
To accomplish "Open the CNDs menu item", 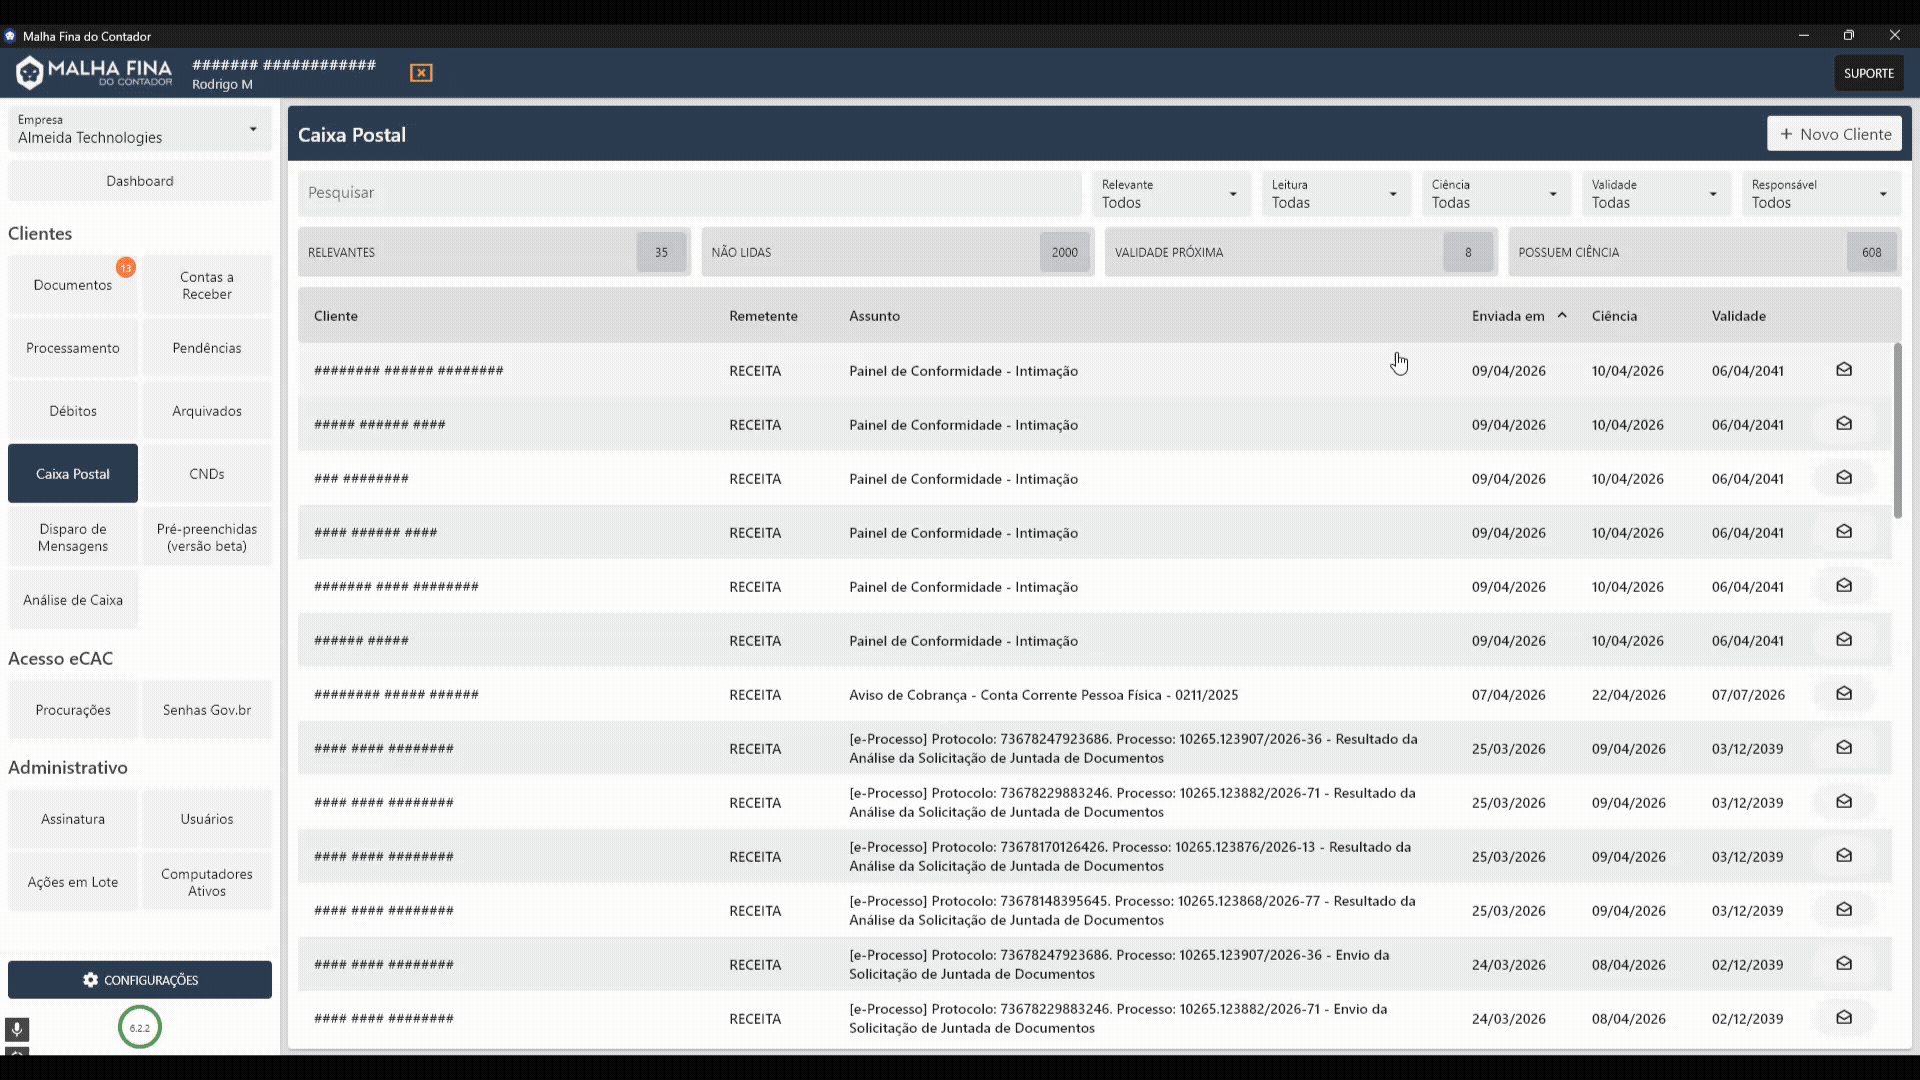I will tap(207, 474).
